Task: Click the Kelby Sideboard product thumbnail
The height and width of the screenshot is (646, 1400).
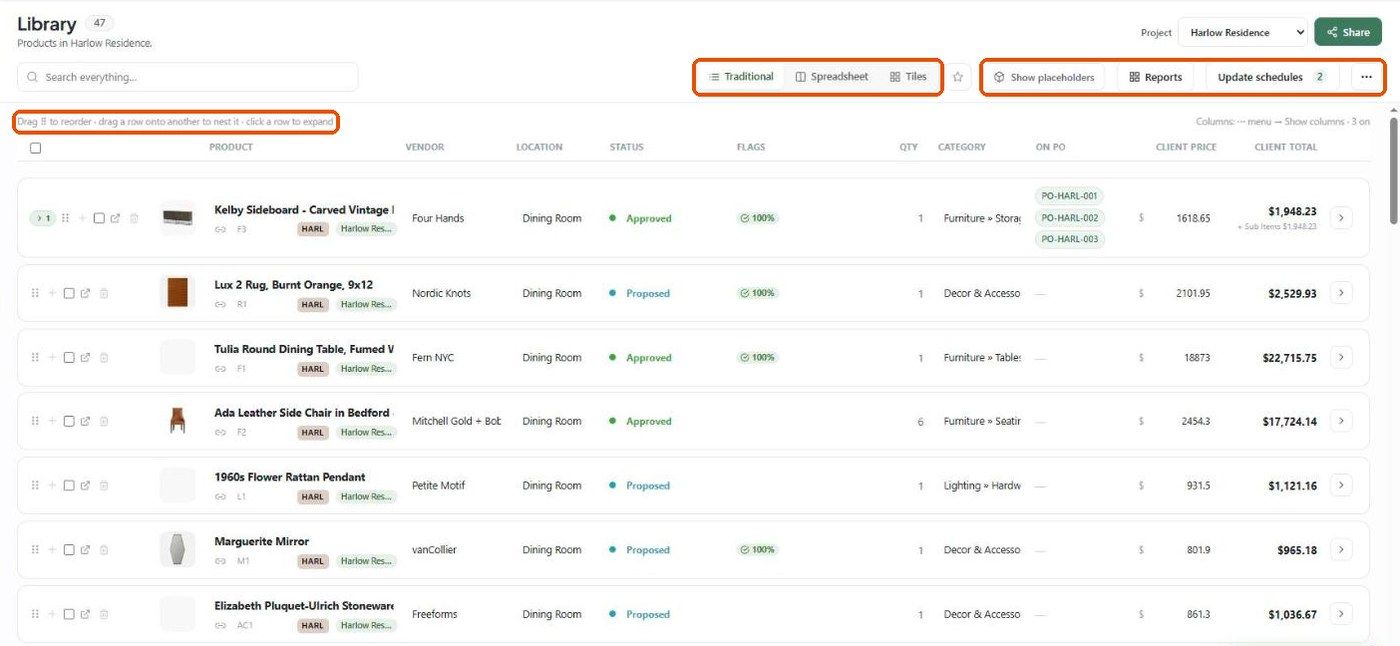Action: click(x=178, y=218)
